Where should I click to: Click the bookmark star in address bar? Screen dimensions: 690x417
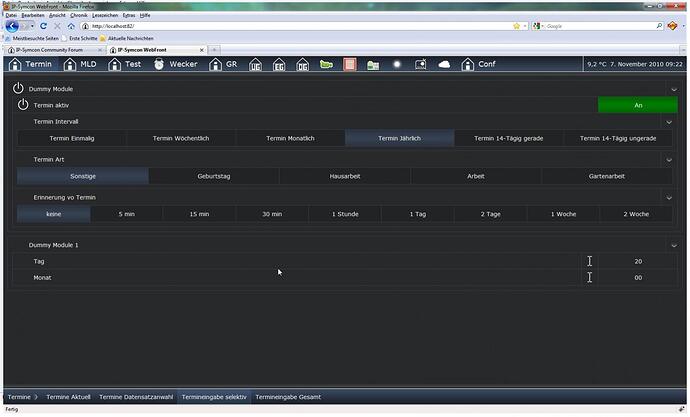point(517,26)
